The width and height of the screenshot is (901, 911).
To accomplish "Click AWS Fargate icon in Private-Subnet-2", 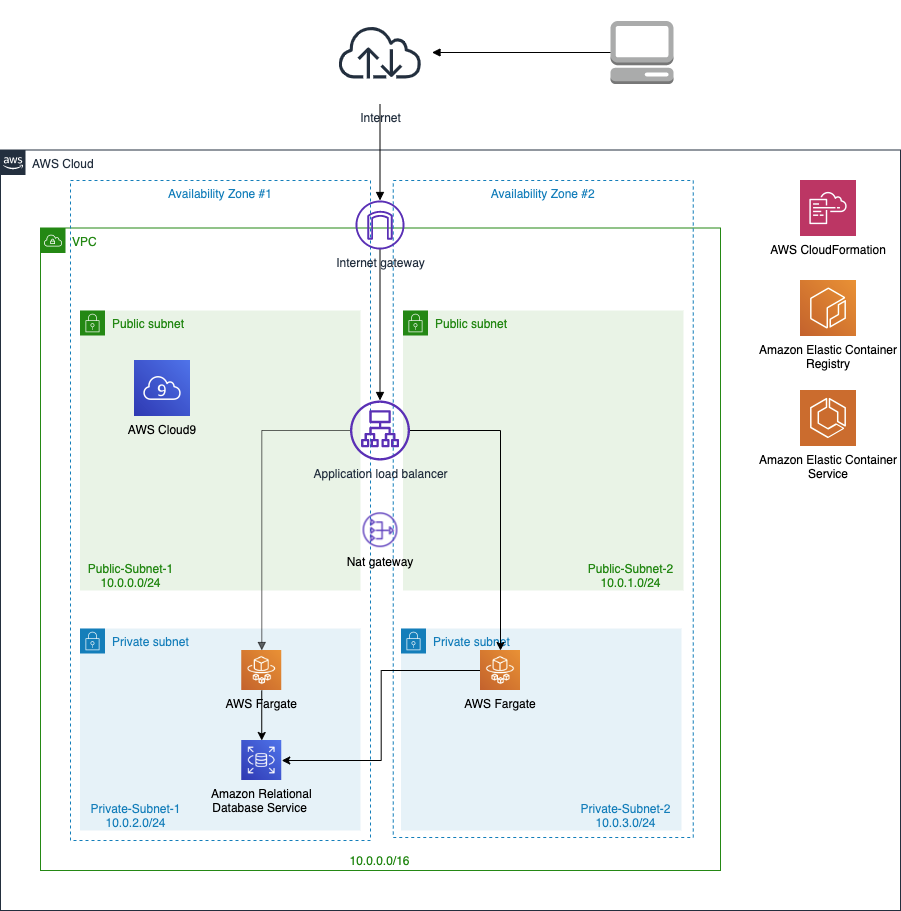I will (x=500, y=670).
